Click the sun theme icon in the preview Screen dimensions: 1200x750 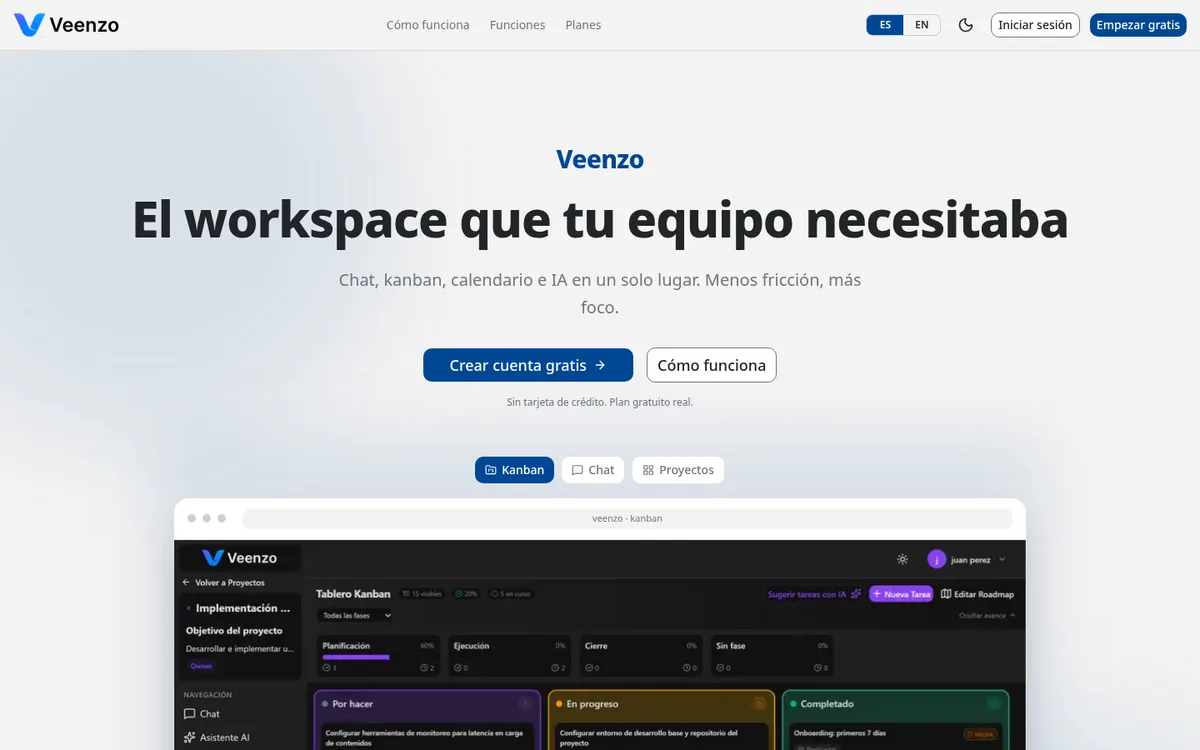(903, 559)
